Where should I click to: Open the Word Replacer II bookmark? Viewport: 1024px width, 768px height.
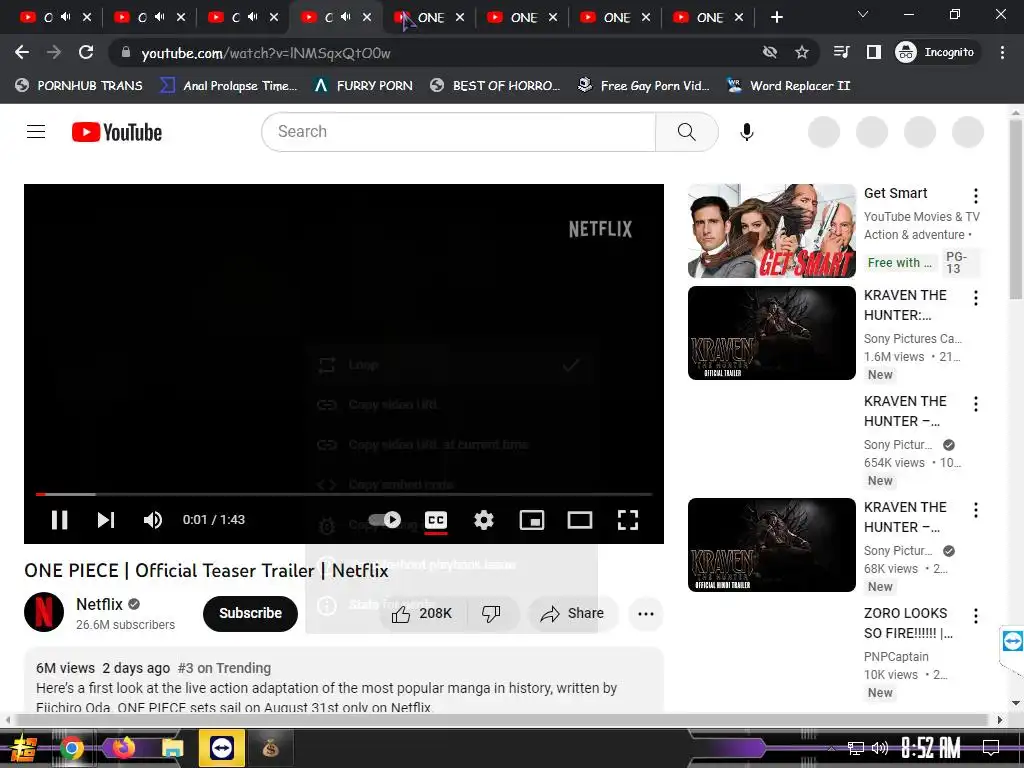pyautogui.click(x=789, y=86)
